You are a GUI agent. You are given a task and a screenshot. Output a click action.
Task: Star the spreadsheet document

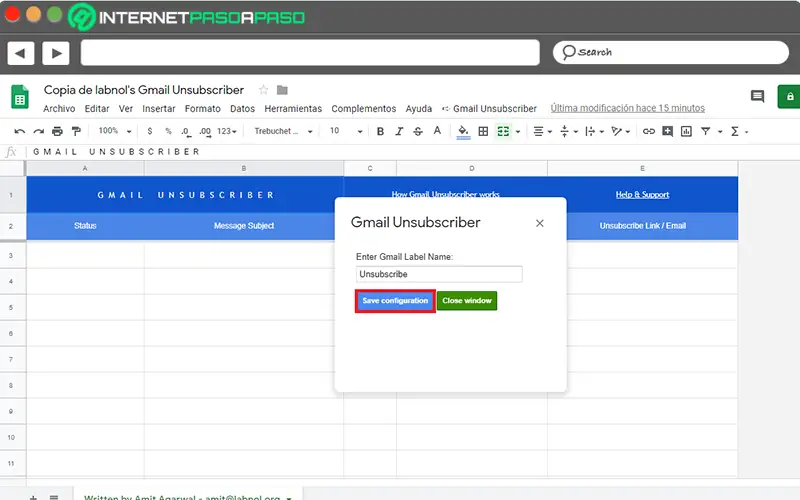[x=263, y=90]
